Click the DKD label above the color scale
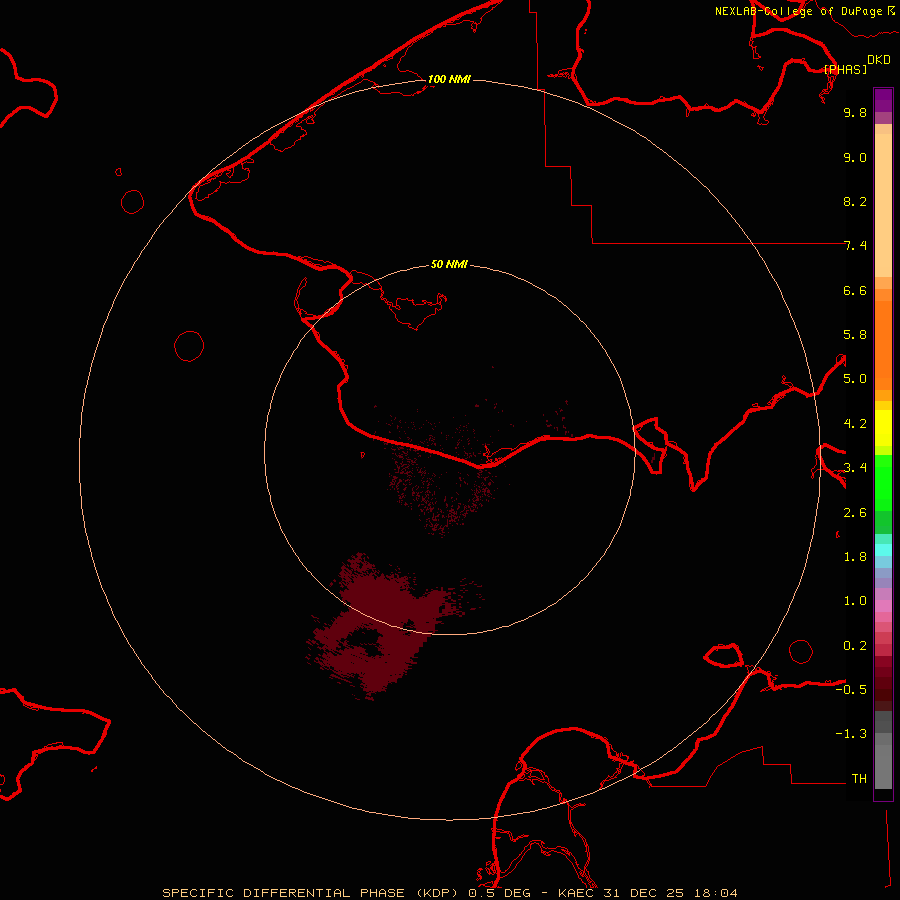 point(879,59)
